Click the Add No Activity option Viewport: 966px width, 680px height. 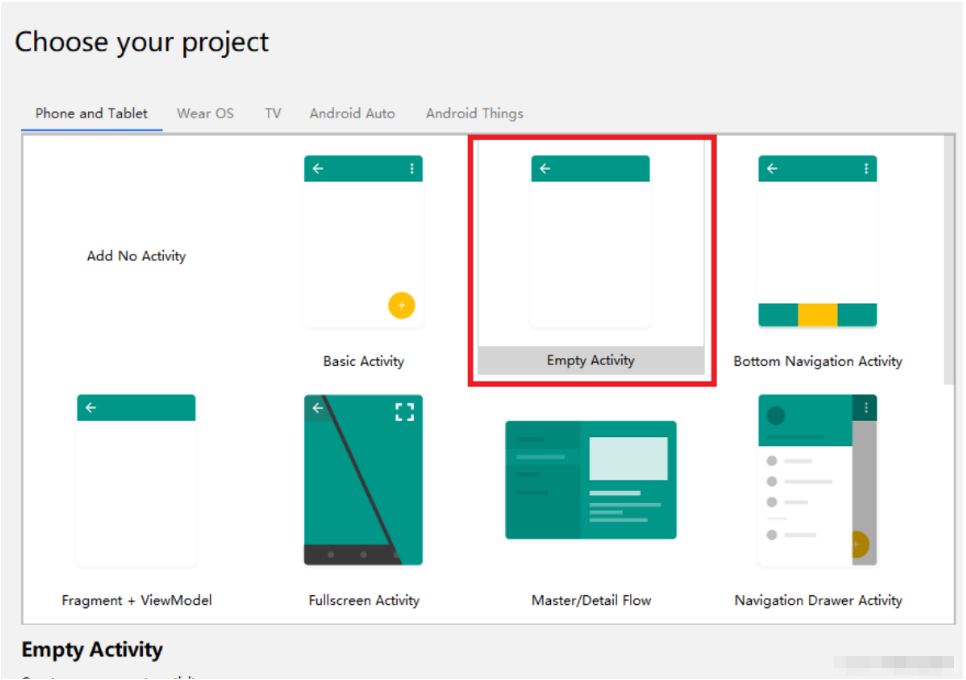point(136,256)
